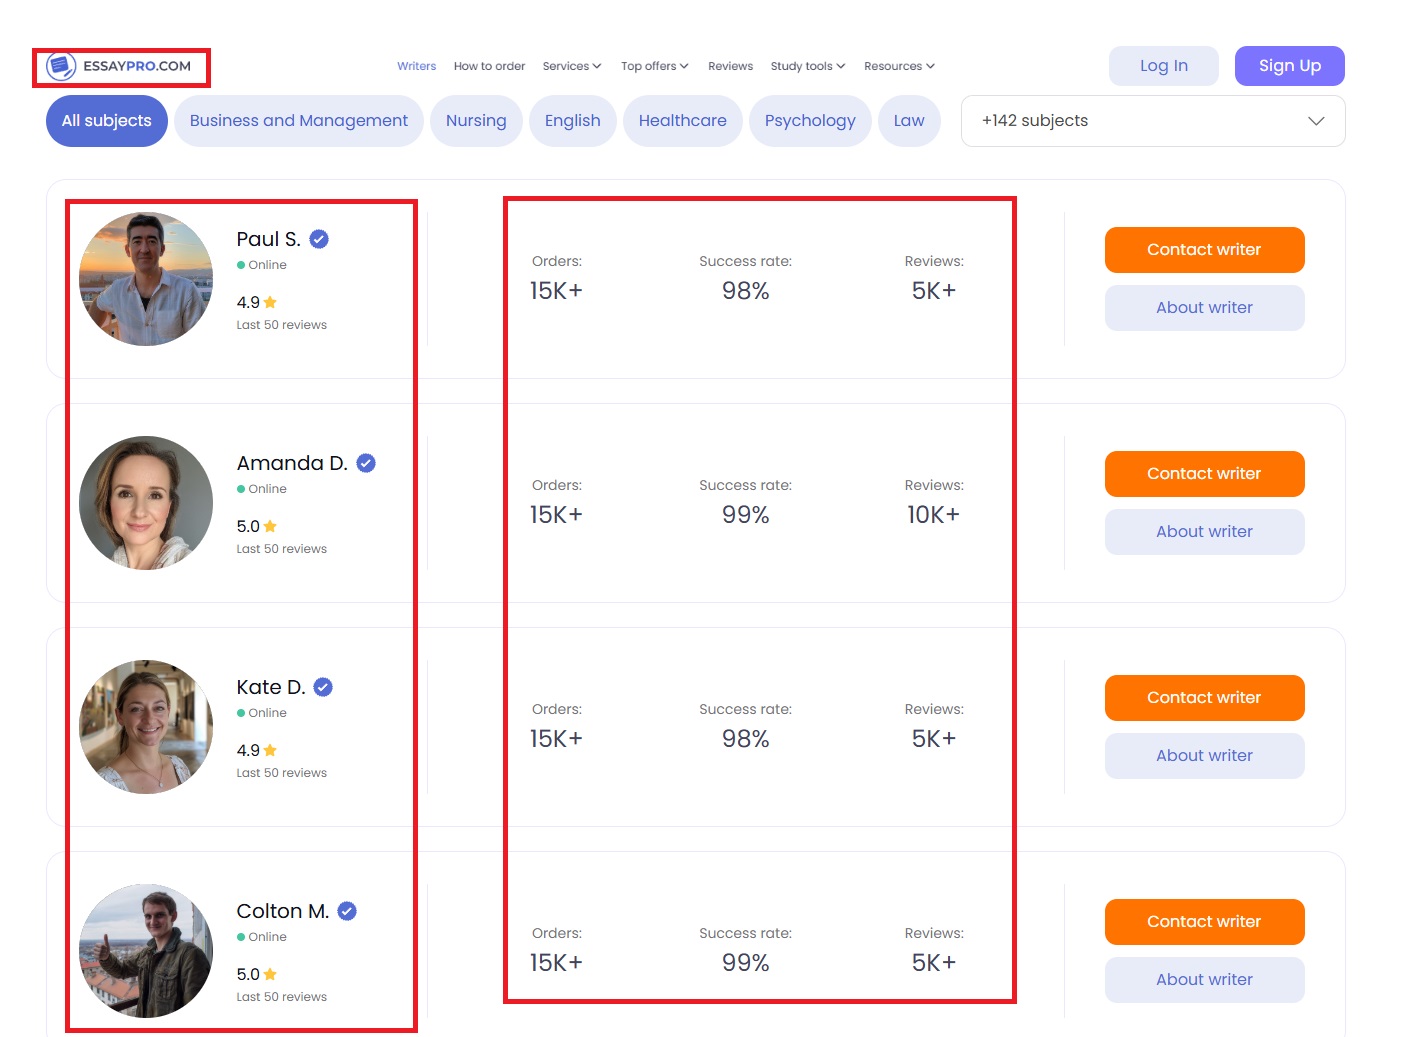This screenshot has height=1037, width=1403.
Task: Expand the Study tools menu
Action: 807,66
